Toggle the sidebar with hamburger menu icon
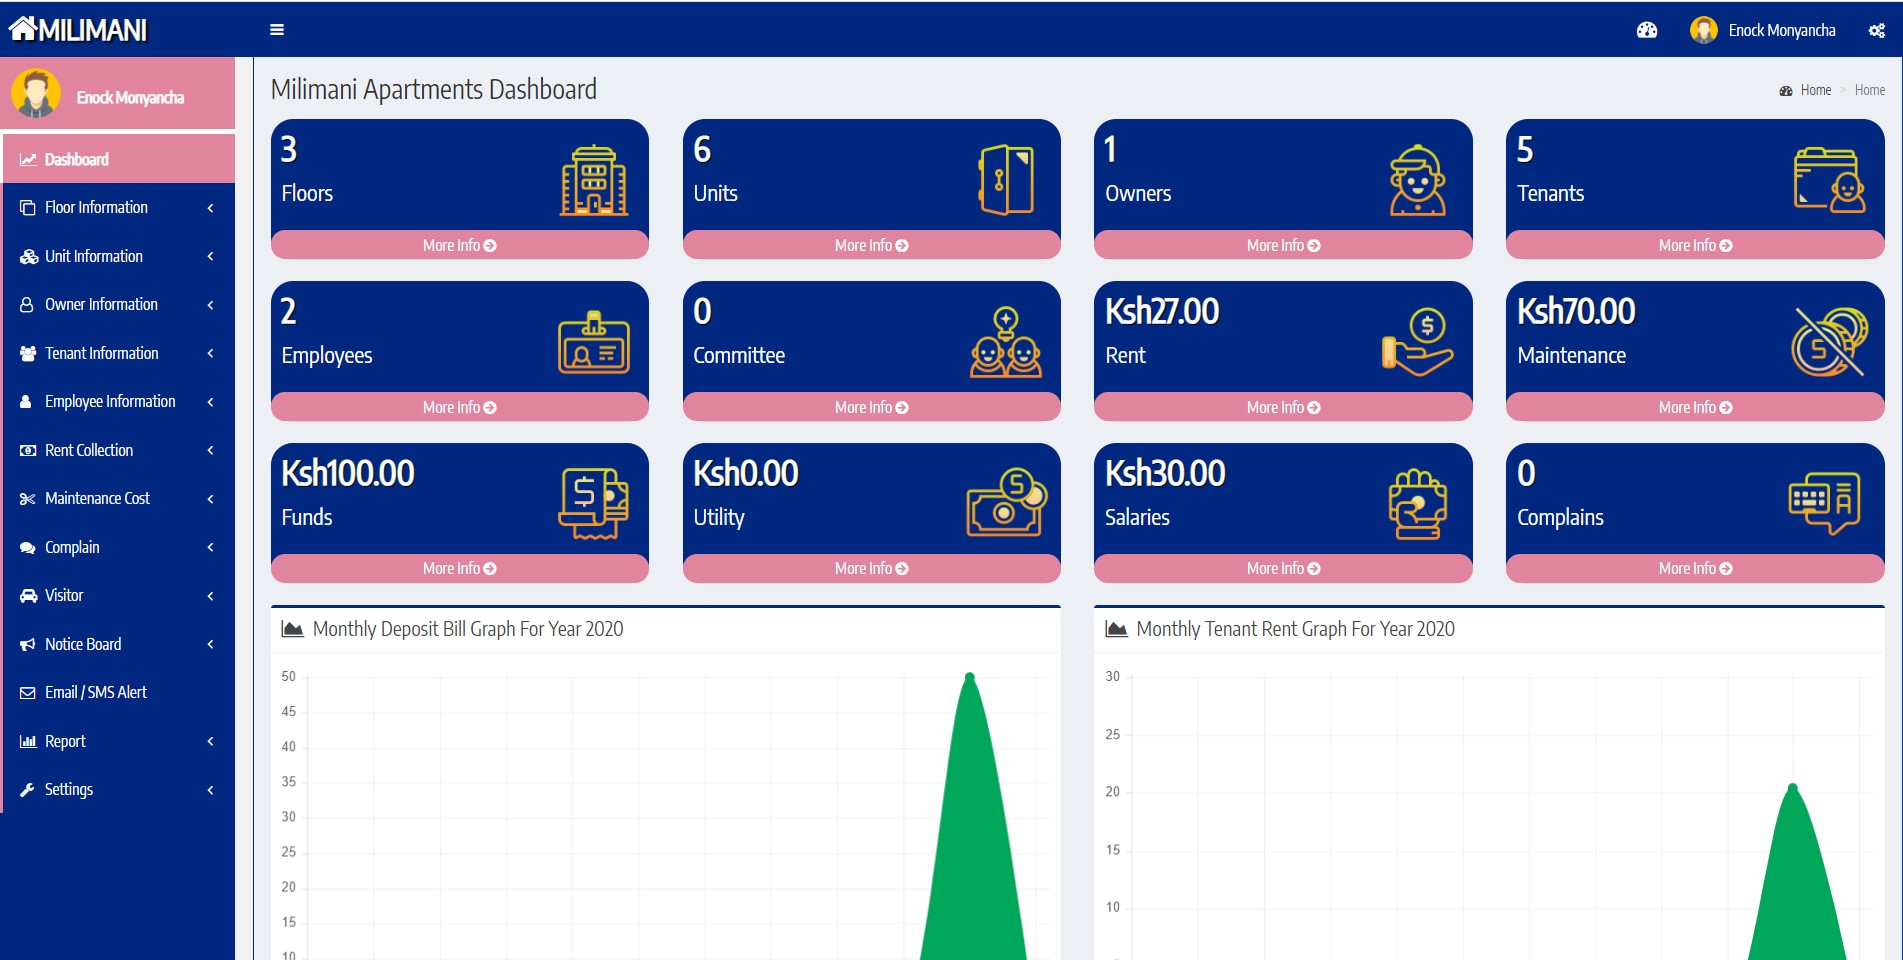 tap(277, 30)
